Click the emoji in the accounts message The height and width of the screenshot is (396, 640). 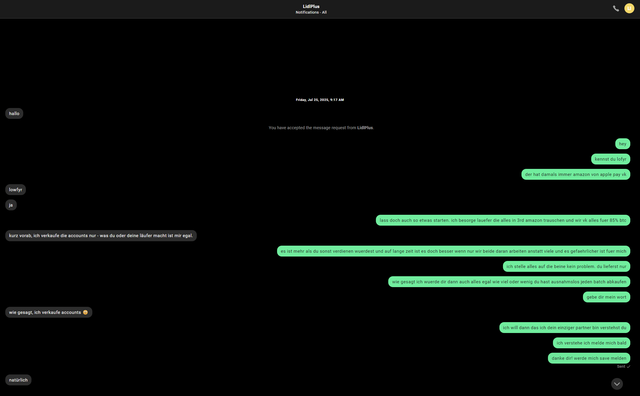(85, 312)
